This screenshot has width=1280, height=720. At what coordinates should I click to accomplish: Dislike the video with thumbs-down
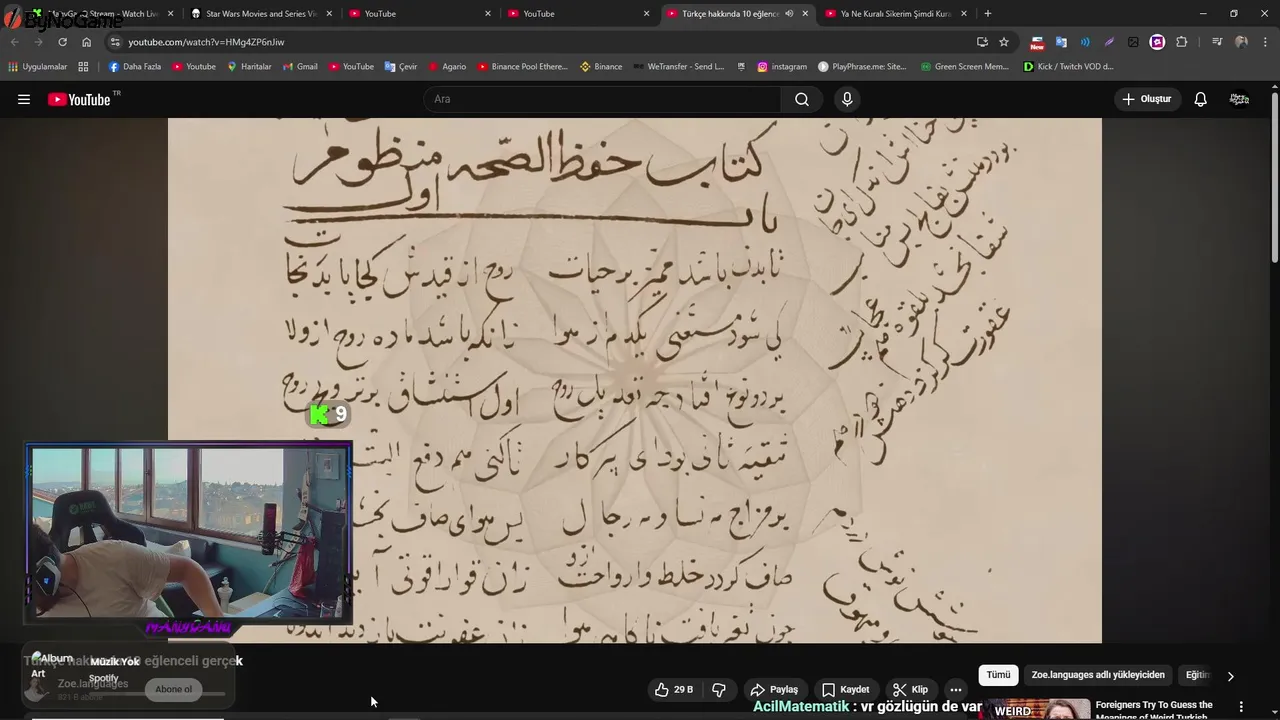[x=718, y=689]
